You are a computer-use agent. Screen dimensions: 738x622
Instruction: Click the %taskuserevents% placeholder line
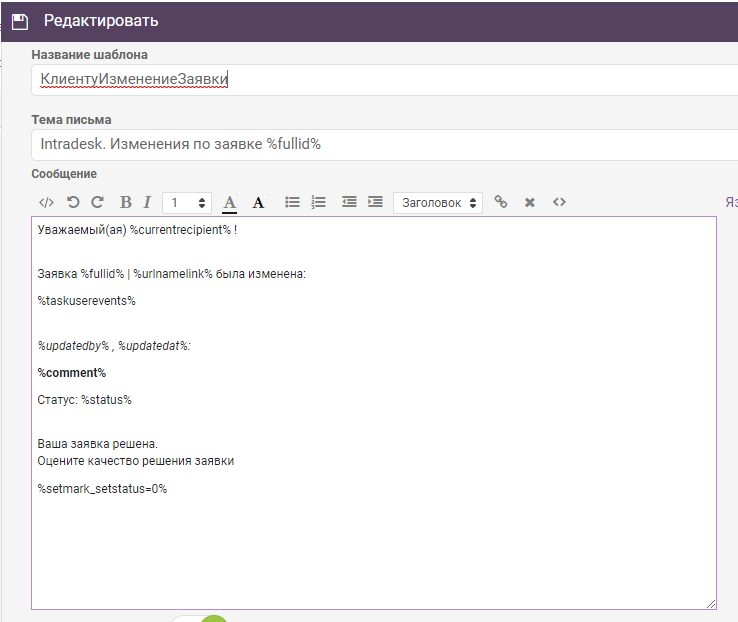[87, 301]
